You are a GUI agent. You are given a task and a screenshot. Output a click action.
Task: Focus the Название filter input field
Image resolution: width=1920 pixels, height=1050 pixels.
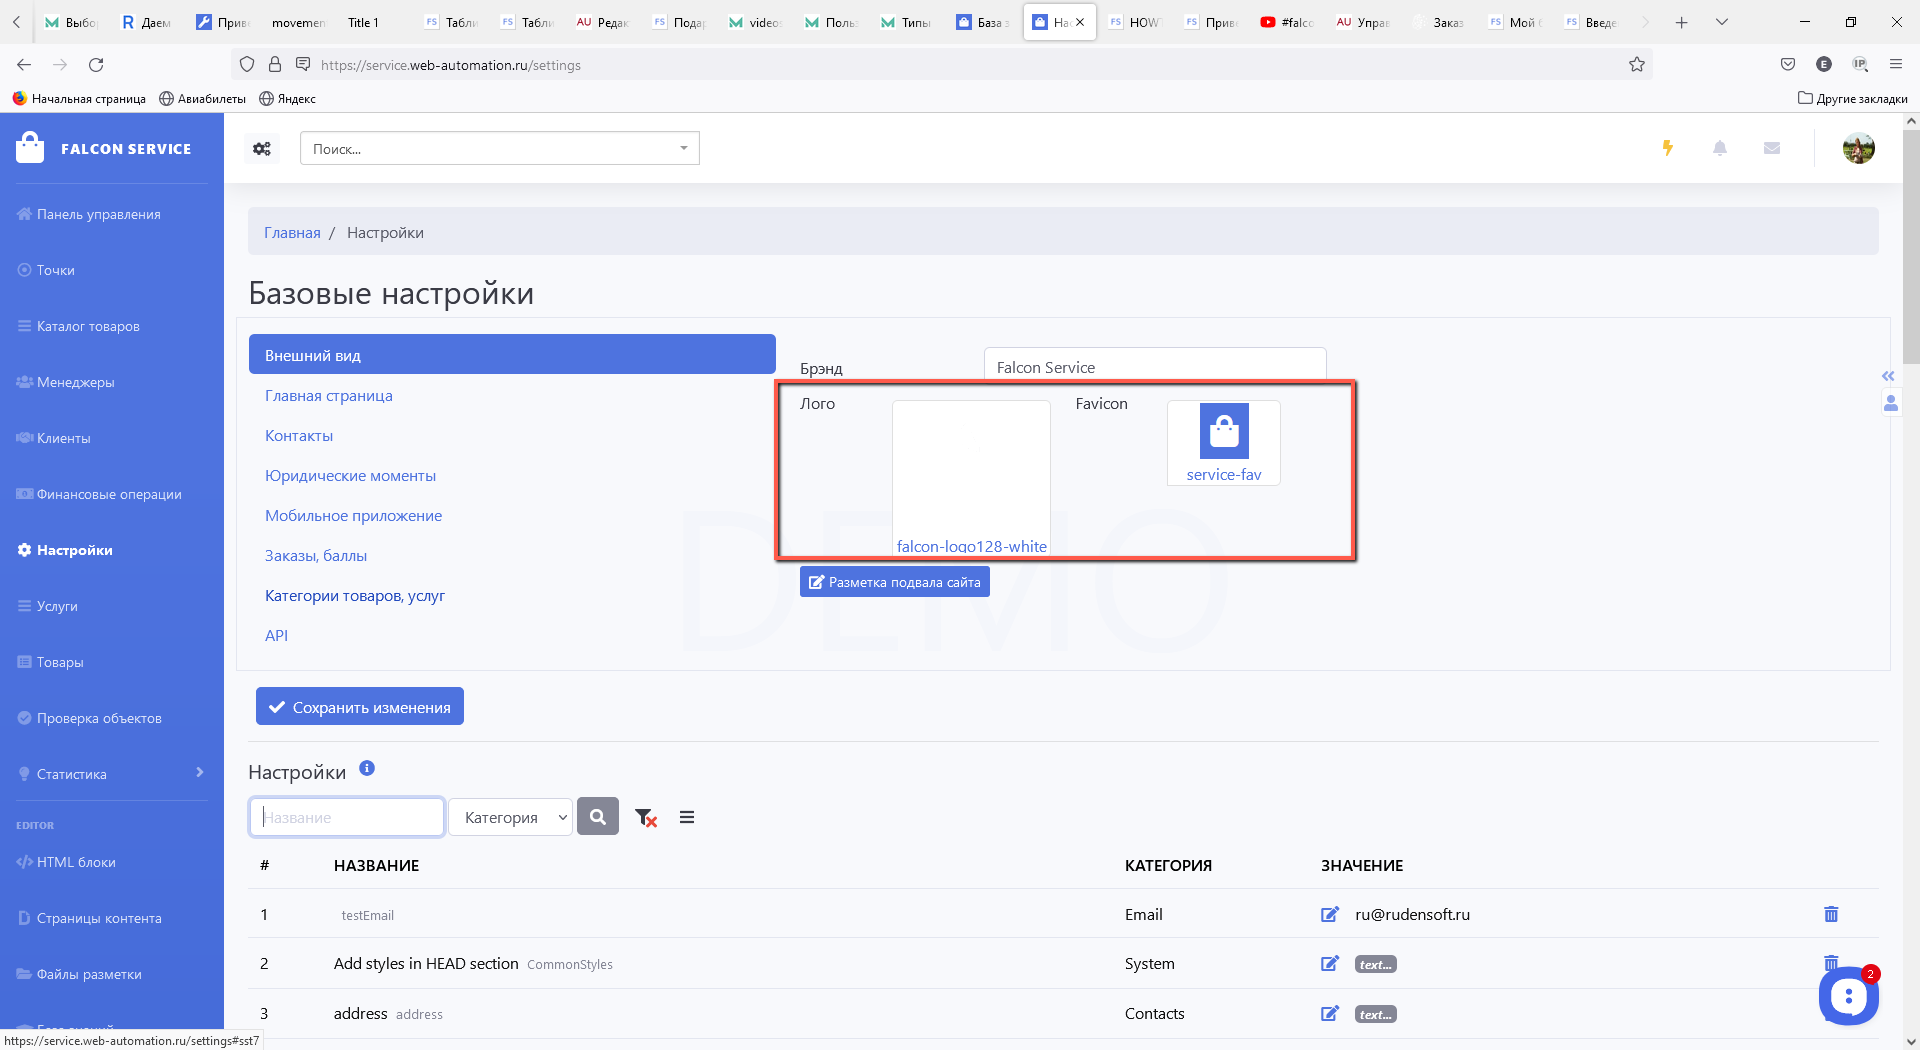[x=347, y=817]
